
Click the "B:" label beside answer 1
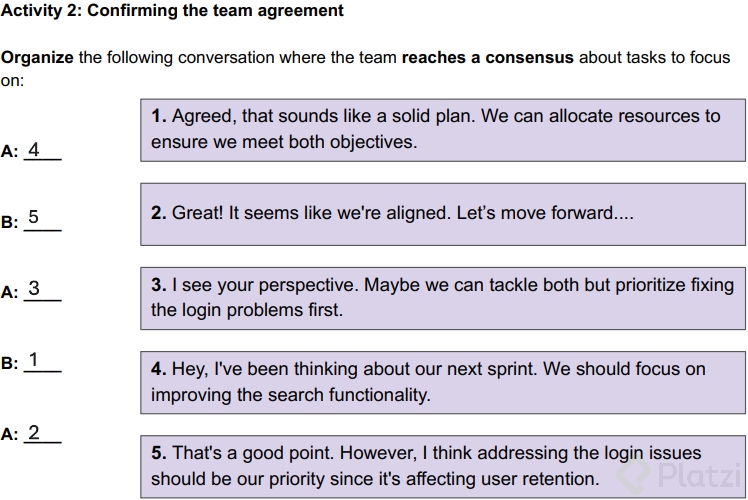(x=10, y=364)
